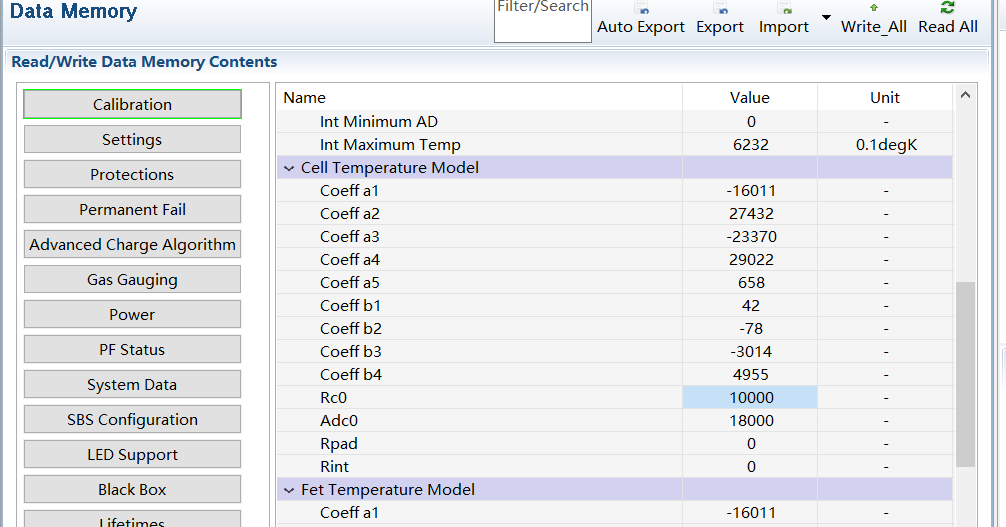Collapse the Fet Temperature Model group
Viewport: 1006px width, 527px height.
coord(290,490)
